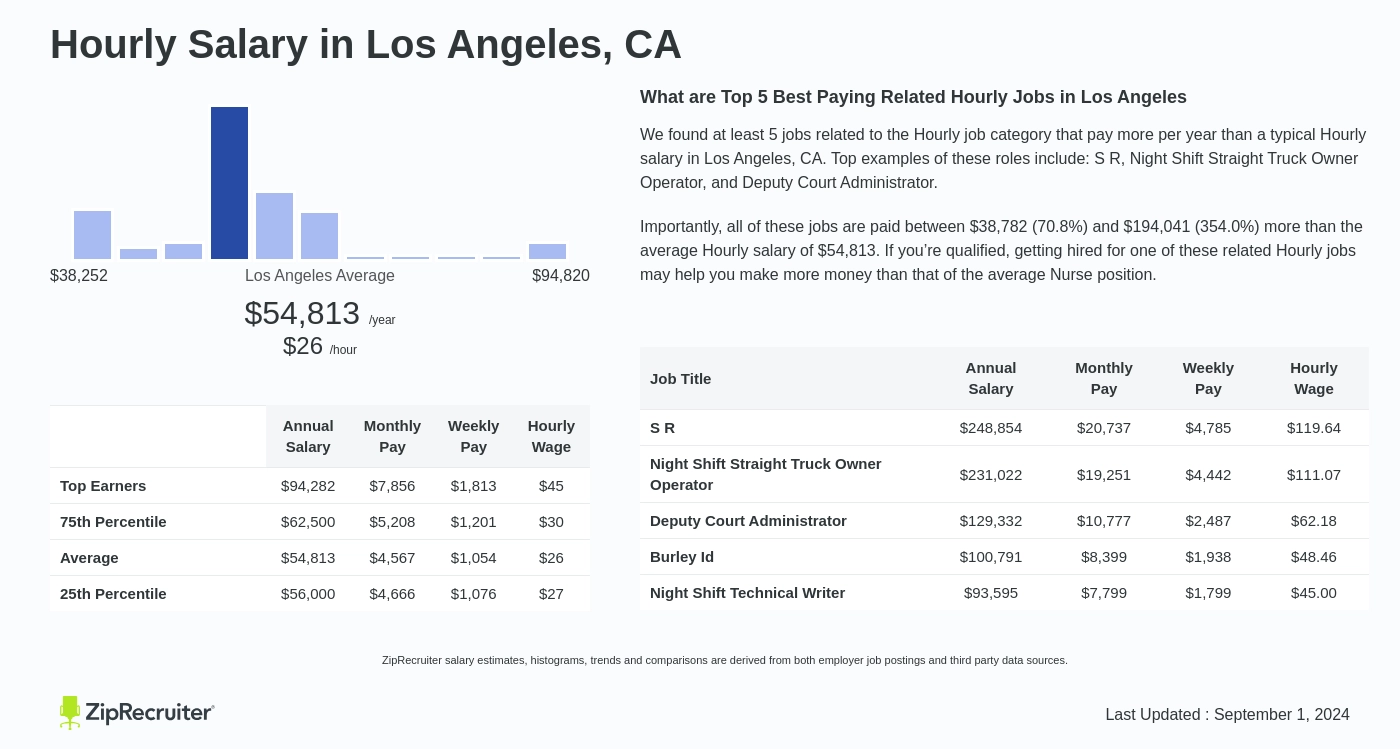Click the 'Top Earners' row label

coord(103,486)
